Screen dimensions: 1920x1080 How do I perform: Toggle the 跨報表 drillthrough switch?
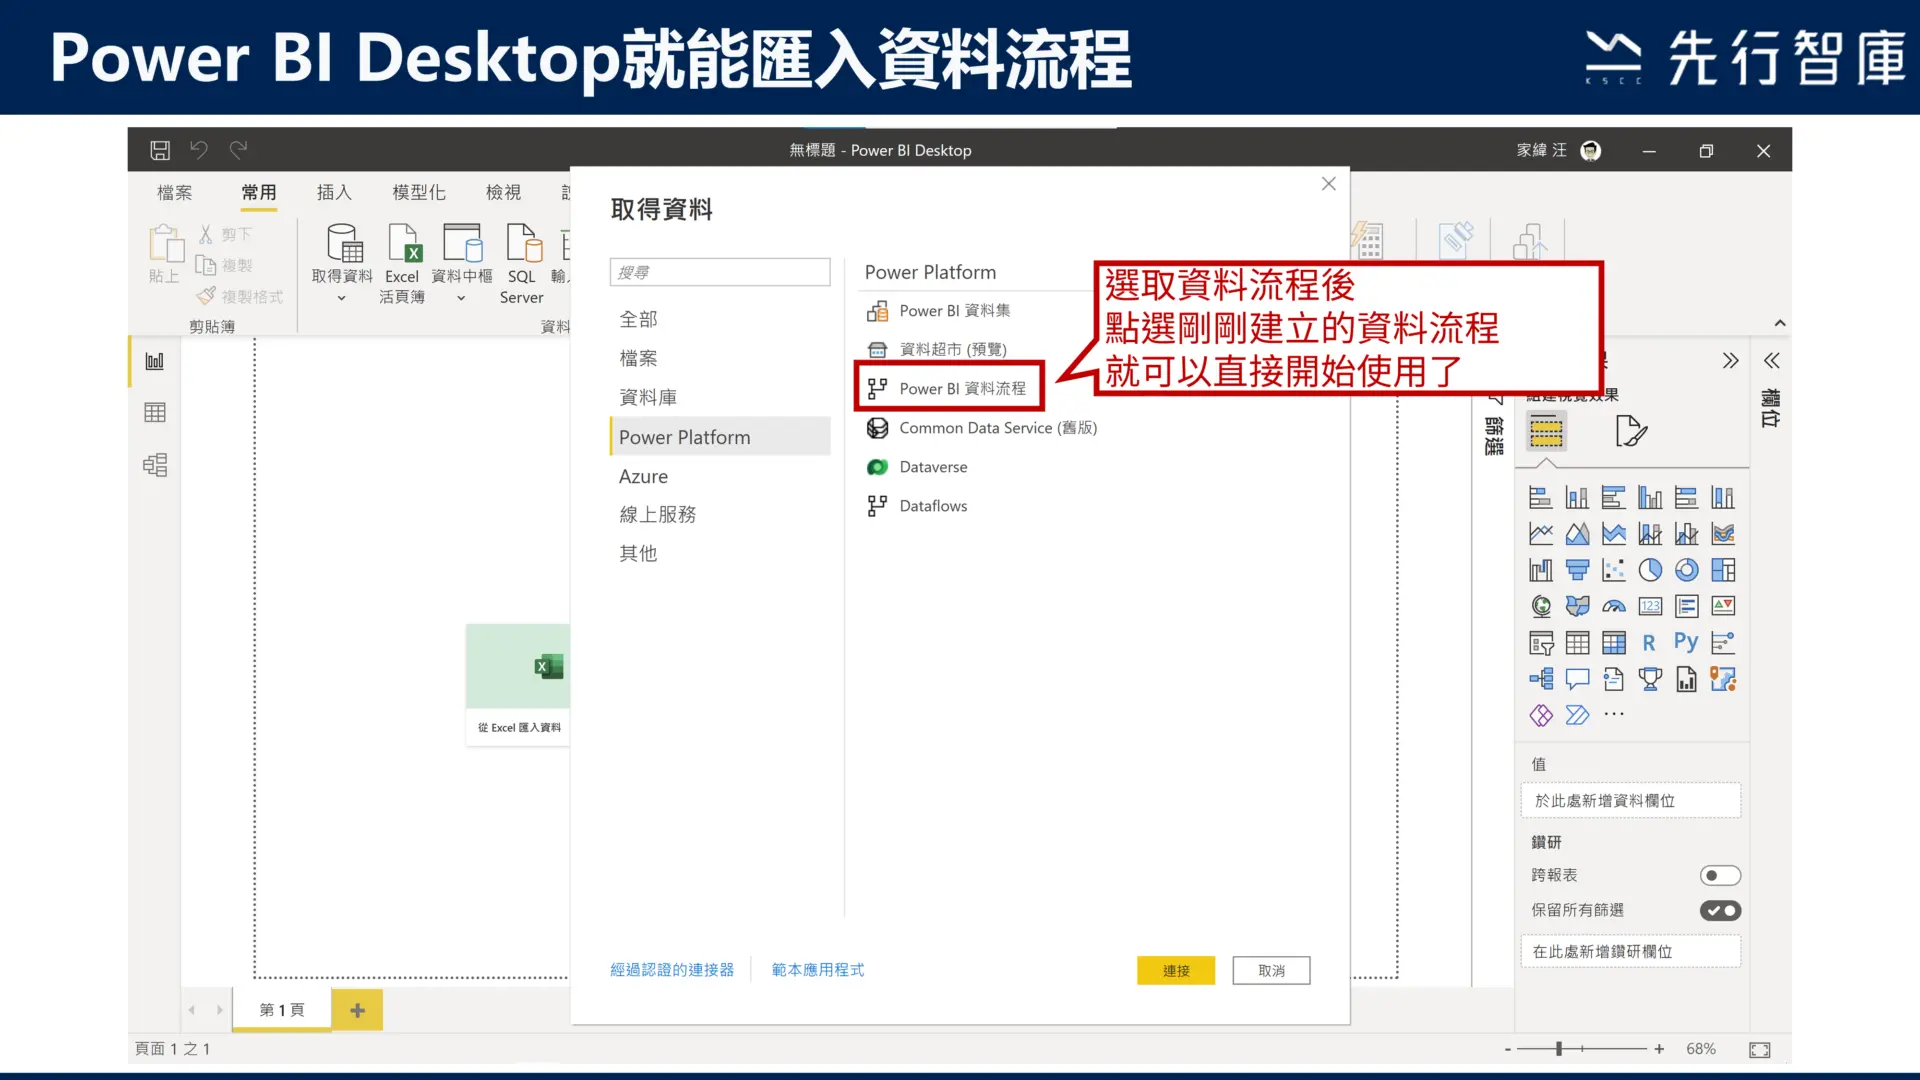1720,876
